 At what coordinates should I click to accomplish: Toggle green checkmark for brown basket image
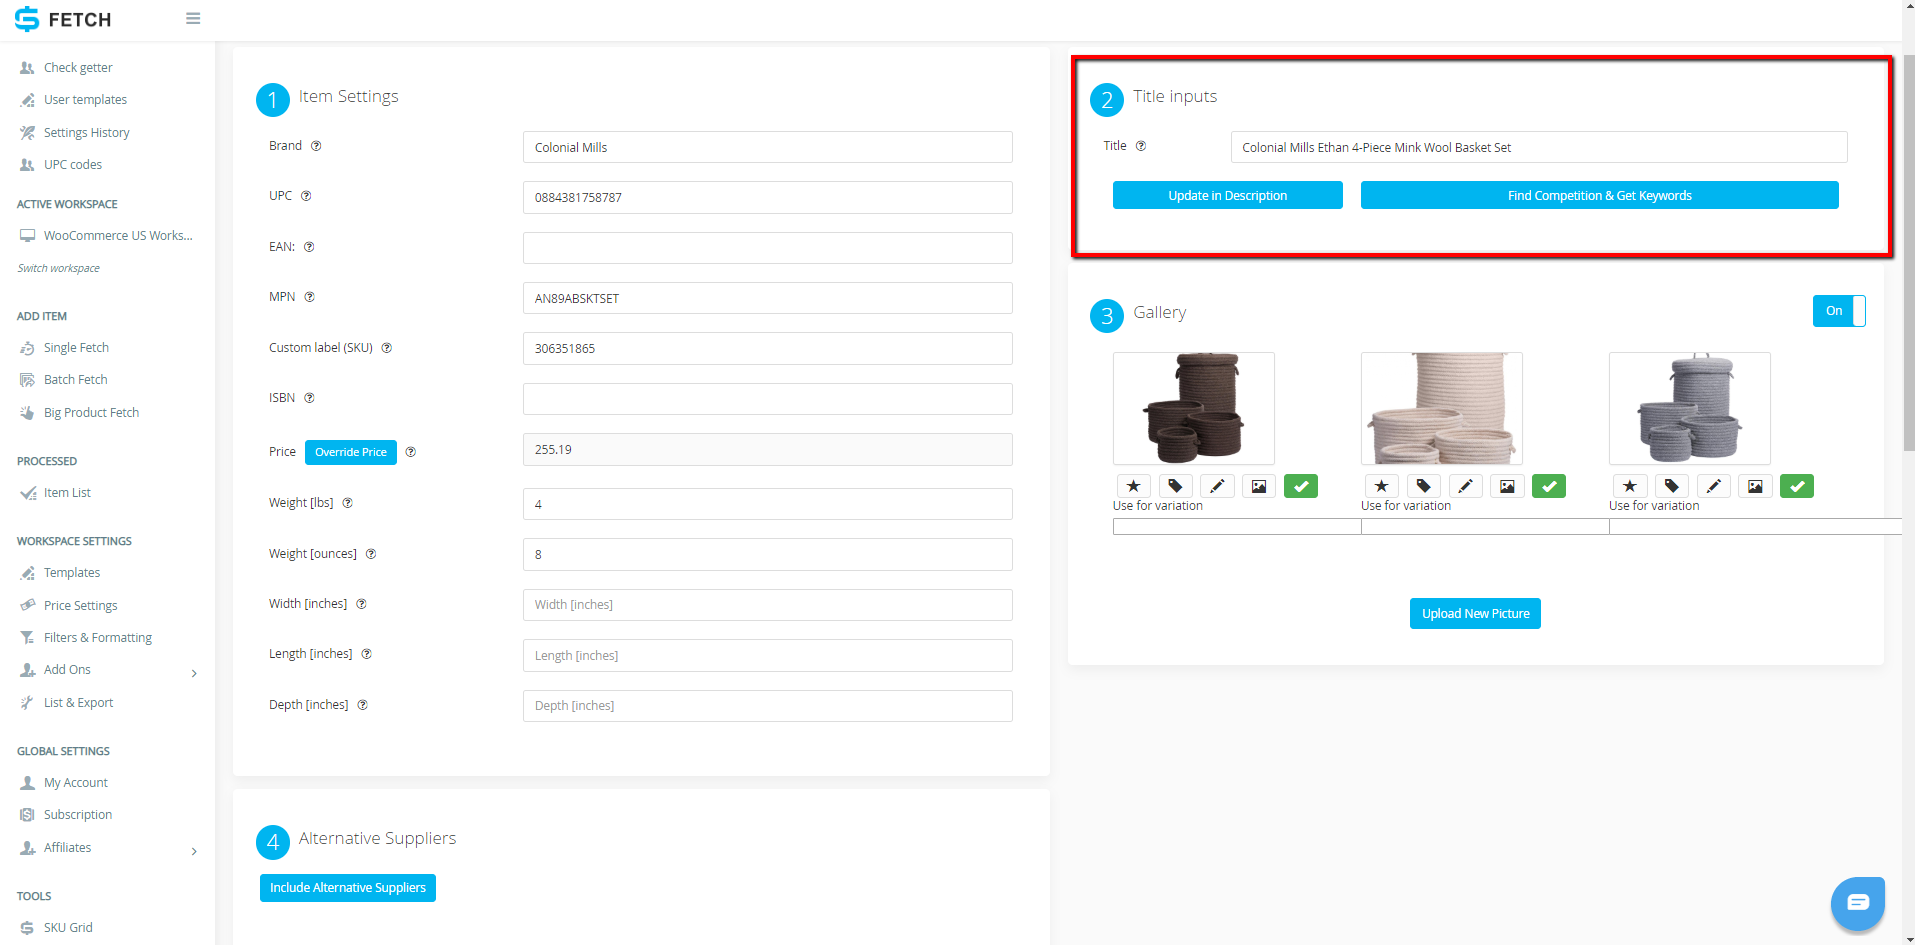tap(1301, 486)
